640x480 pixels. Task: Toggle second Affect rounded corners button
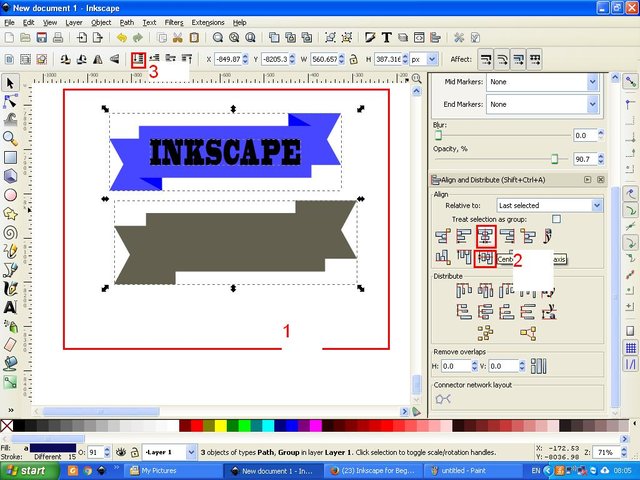tap(502, 60)
